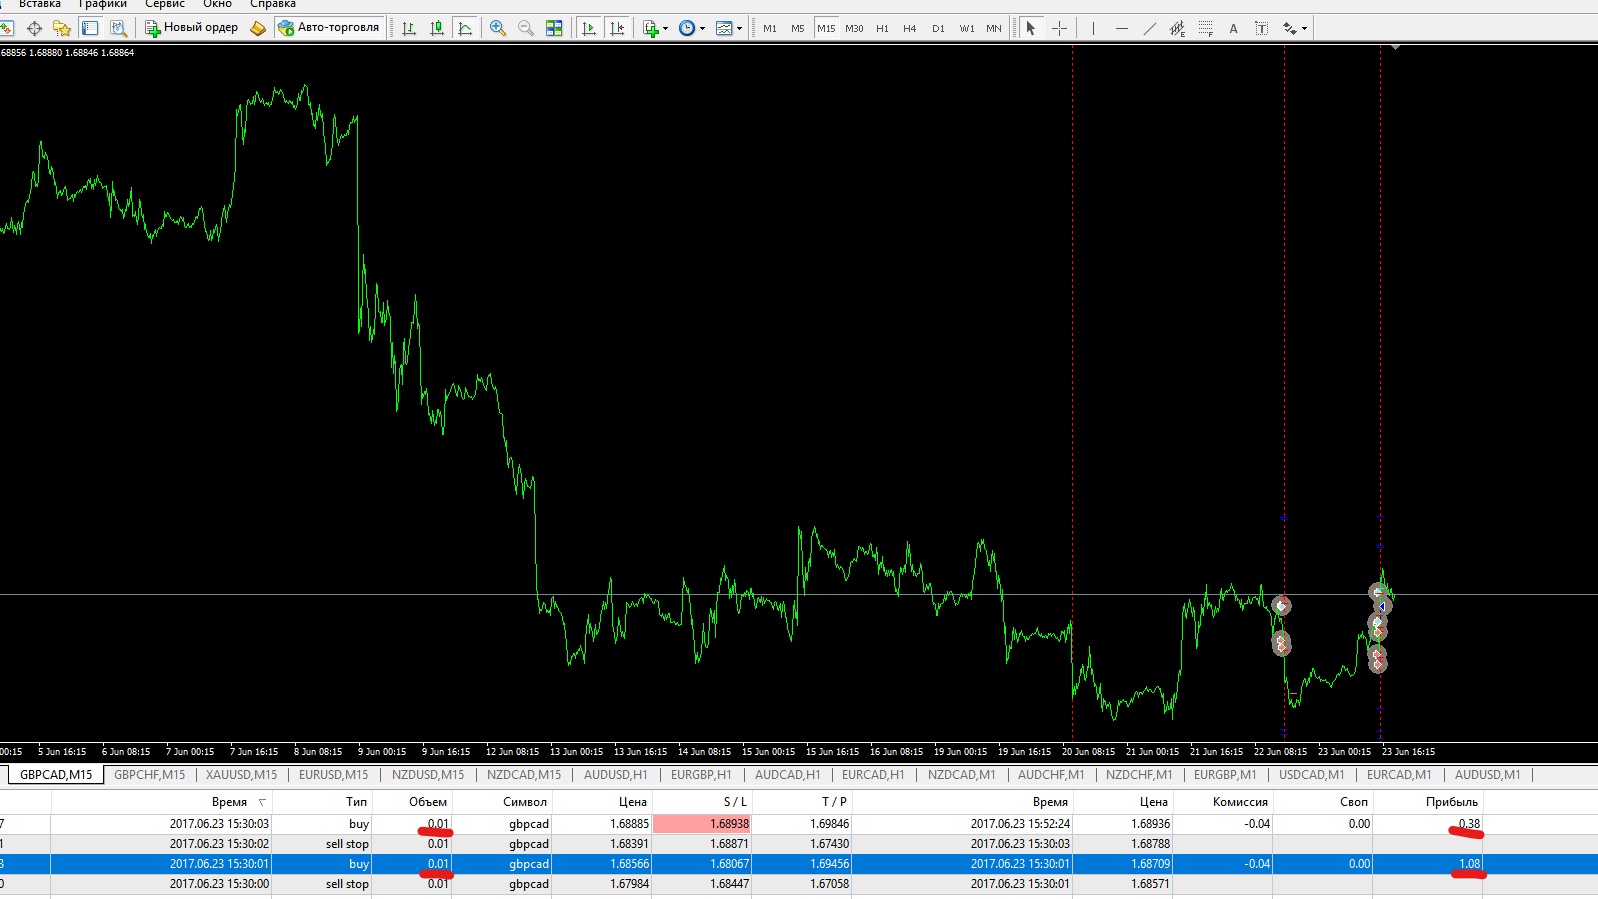Select the H1 timeframe
The width and height of the screenshot is (1598, 899).
coord(882,28)
